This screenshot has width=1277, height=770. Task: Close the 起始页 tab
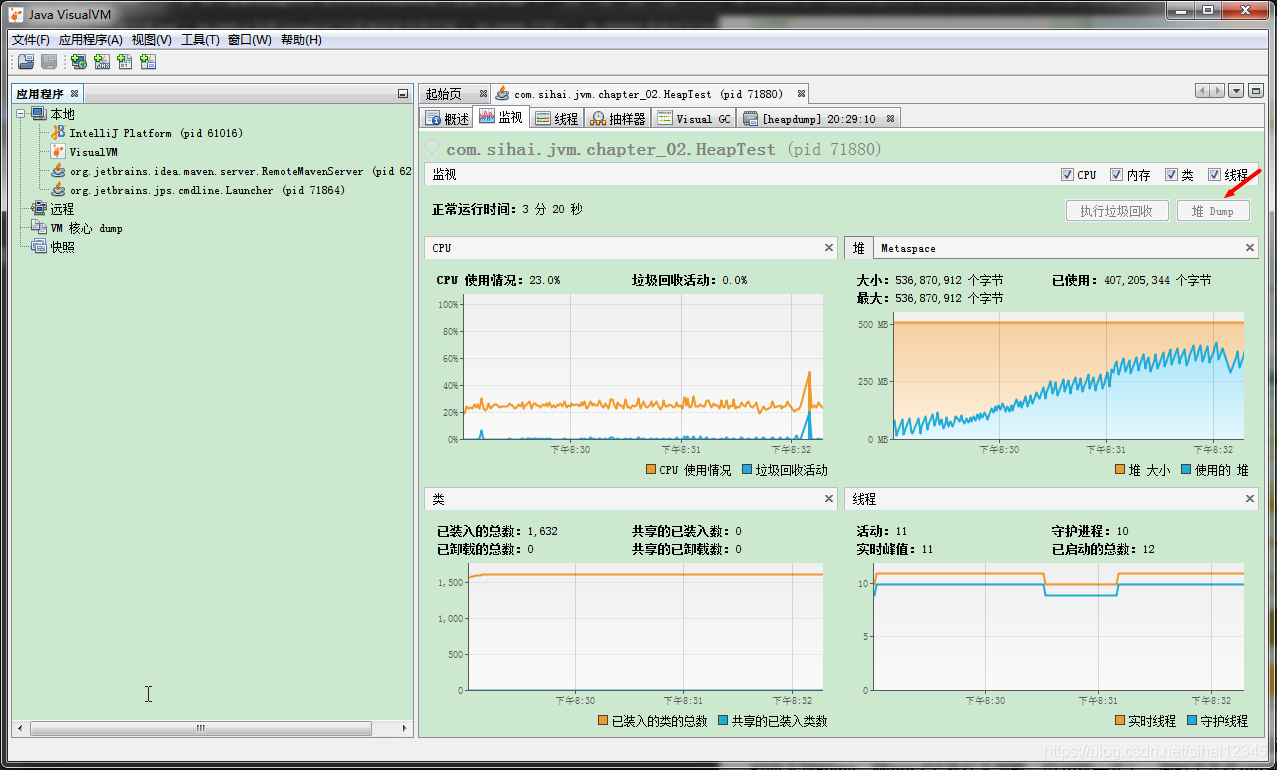(x=484, y=94)
